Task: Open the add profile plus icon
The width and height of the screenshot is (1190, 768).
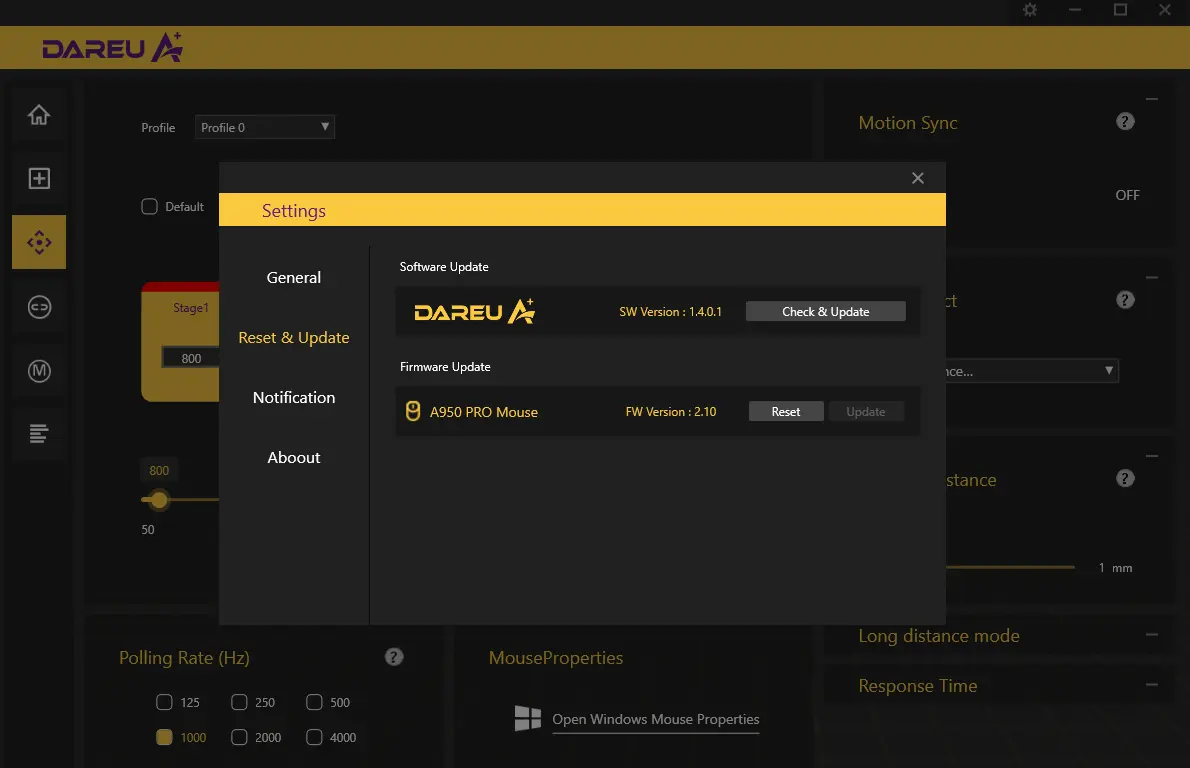Action: click(39, 178)
